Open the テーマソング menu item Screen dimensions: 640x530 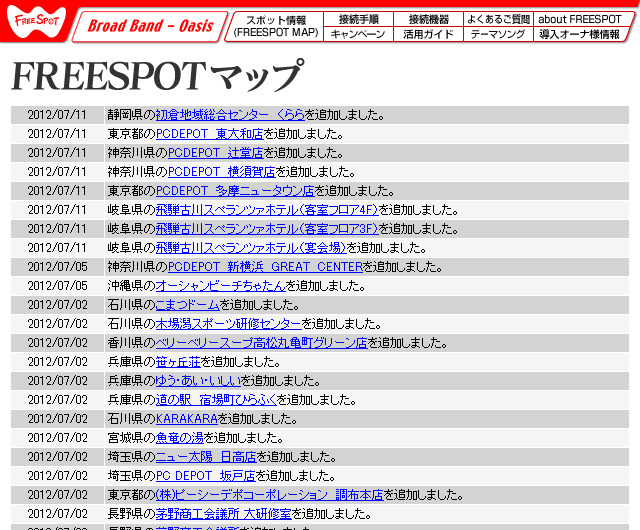498,34
